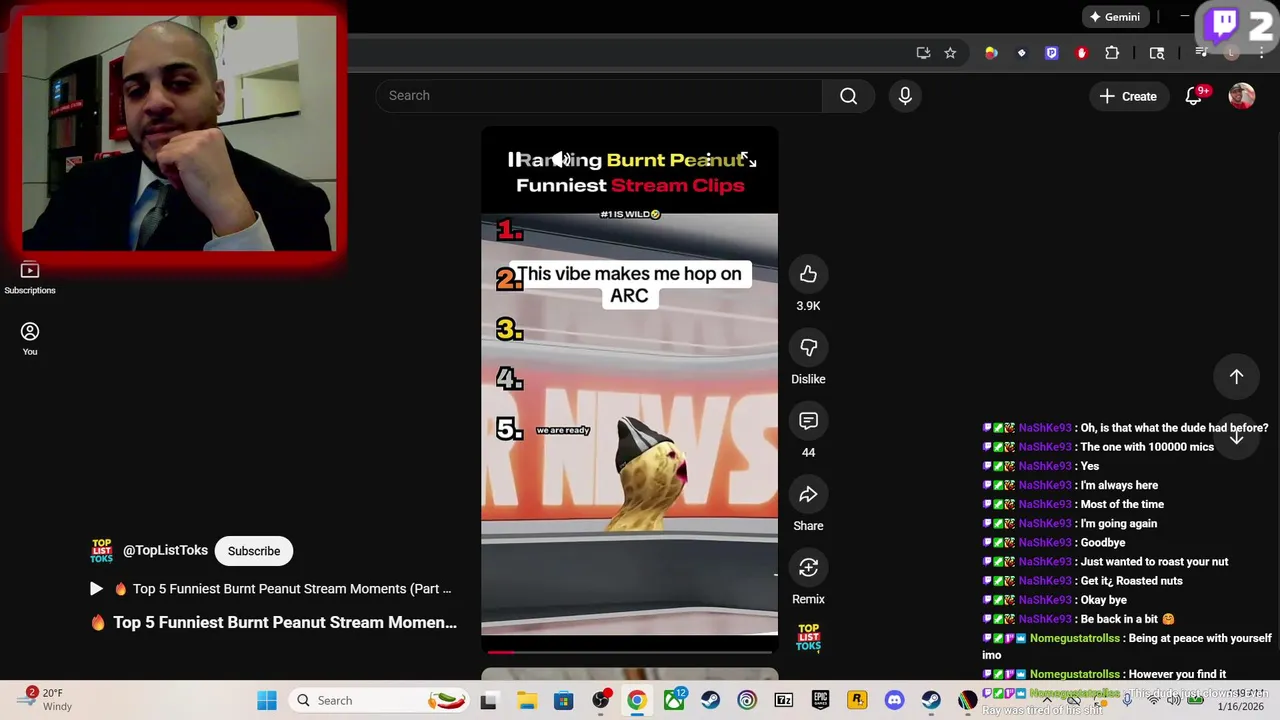Image resolution: width=1280 pixels, height=720 pixels.
Task: Switch to Chrome on the taskbar
Action: click(x=637, y=701)
